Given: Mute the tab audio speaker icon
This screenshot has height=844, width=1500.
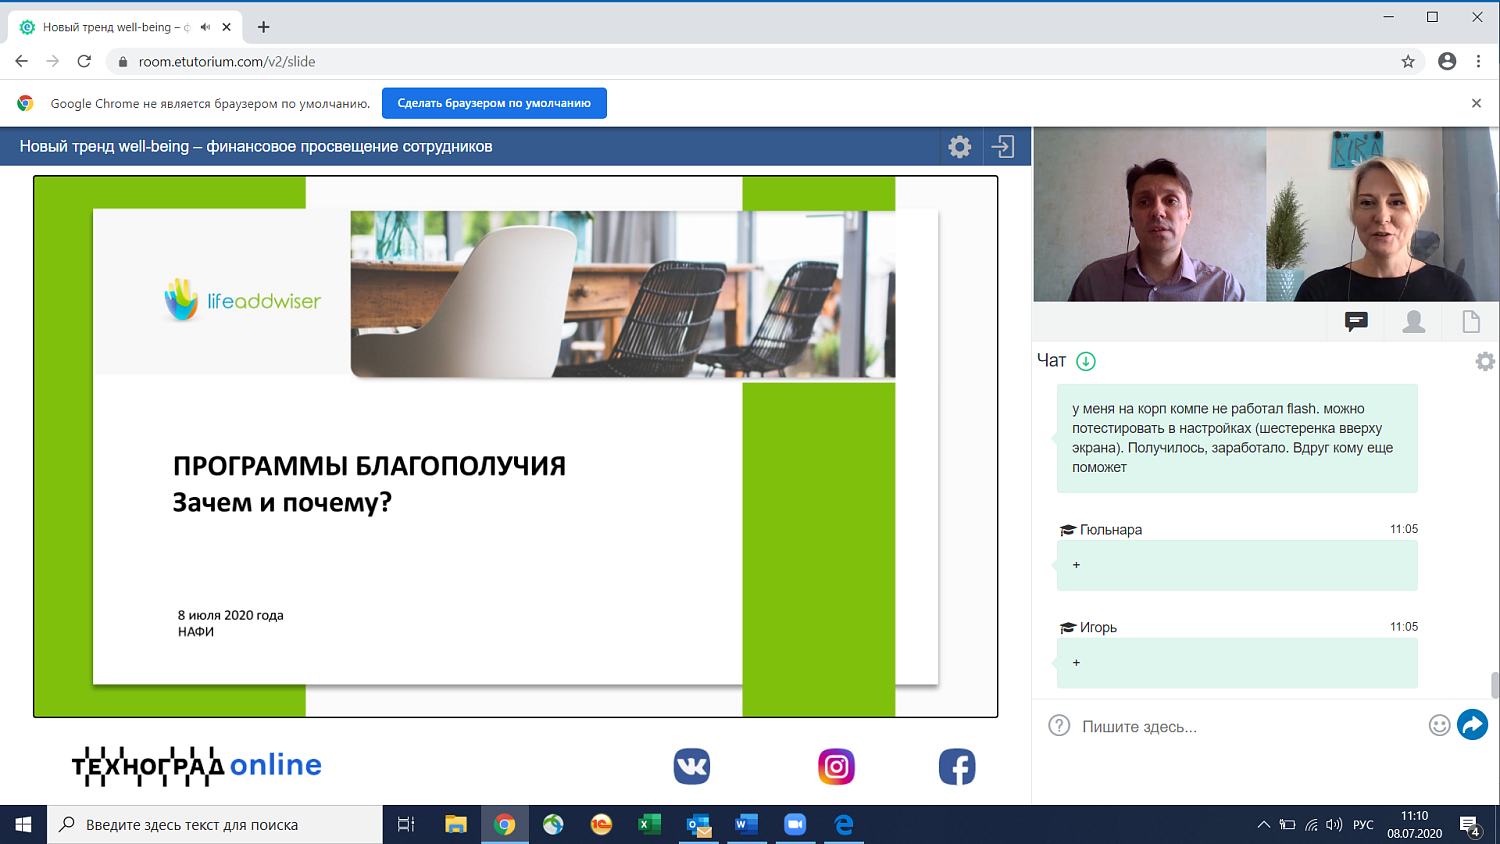Looking at the screenshot, I should click(x=205, y=27).
